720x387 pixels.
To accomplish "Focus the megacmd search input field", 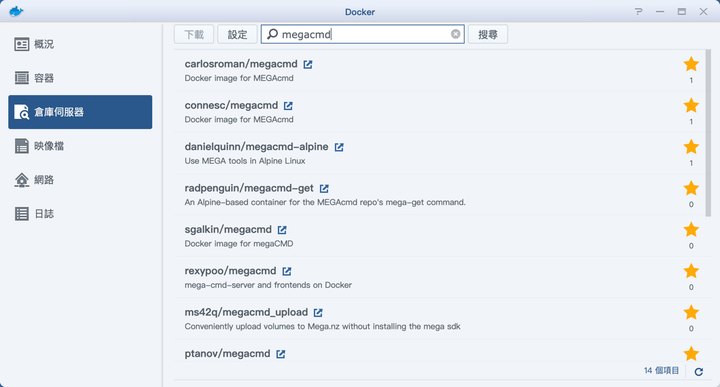I will coord(363,34).
